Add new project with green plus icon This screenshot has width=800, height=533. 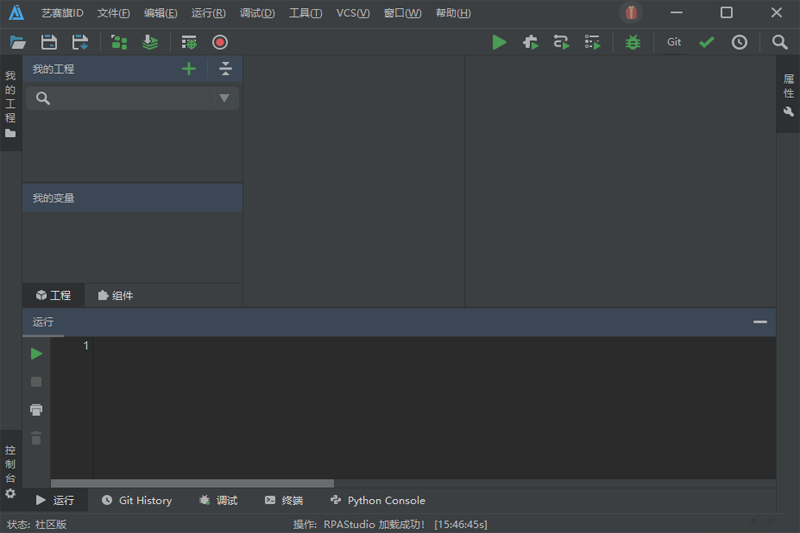pos(189,69)
